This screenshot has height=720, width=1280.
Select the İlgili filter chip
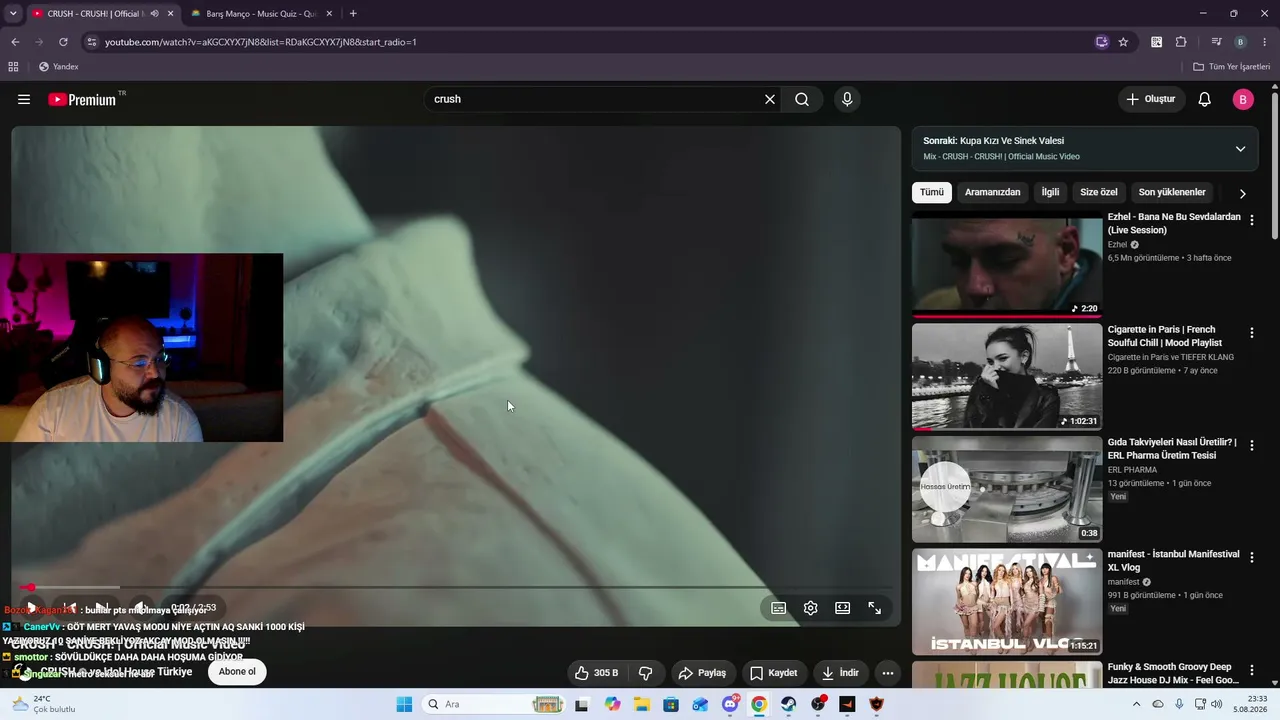click(x=1050, y=192)
